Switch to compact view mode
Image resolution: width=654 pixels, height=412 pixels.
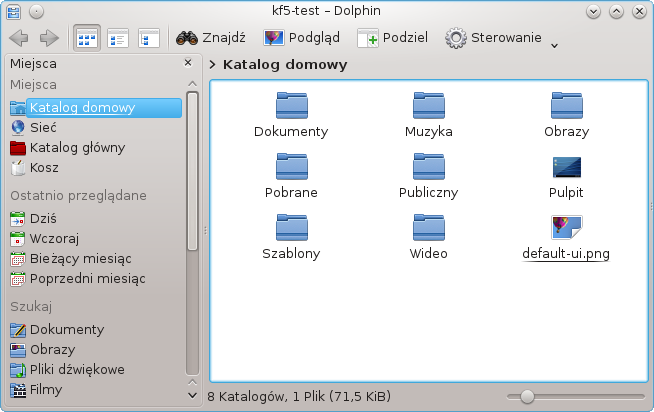tap(118, 39)
